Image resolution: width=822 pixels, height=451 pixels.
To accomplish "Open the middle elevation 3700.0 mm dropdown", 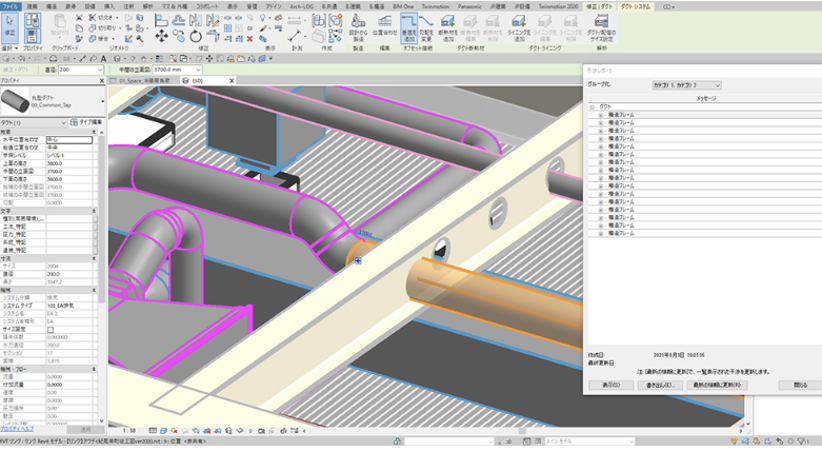I will [x=199, y=70].
